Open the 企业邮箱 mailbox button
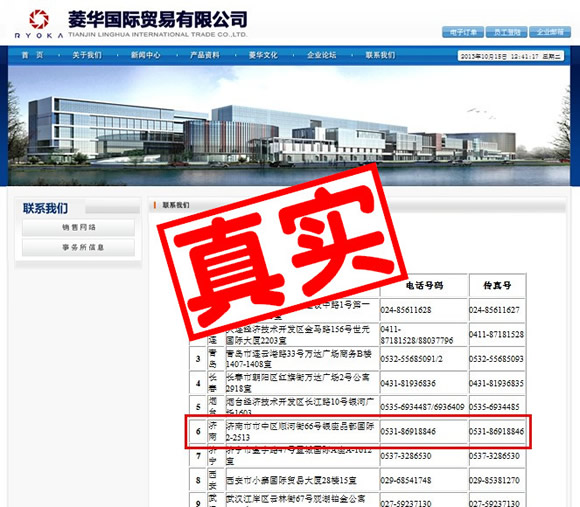The image size is (580, 507). tap(550, 32)
